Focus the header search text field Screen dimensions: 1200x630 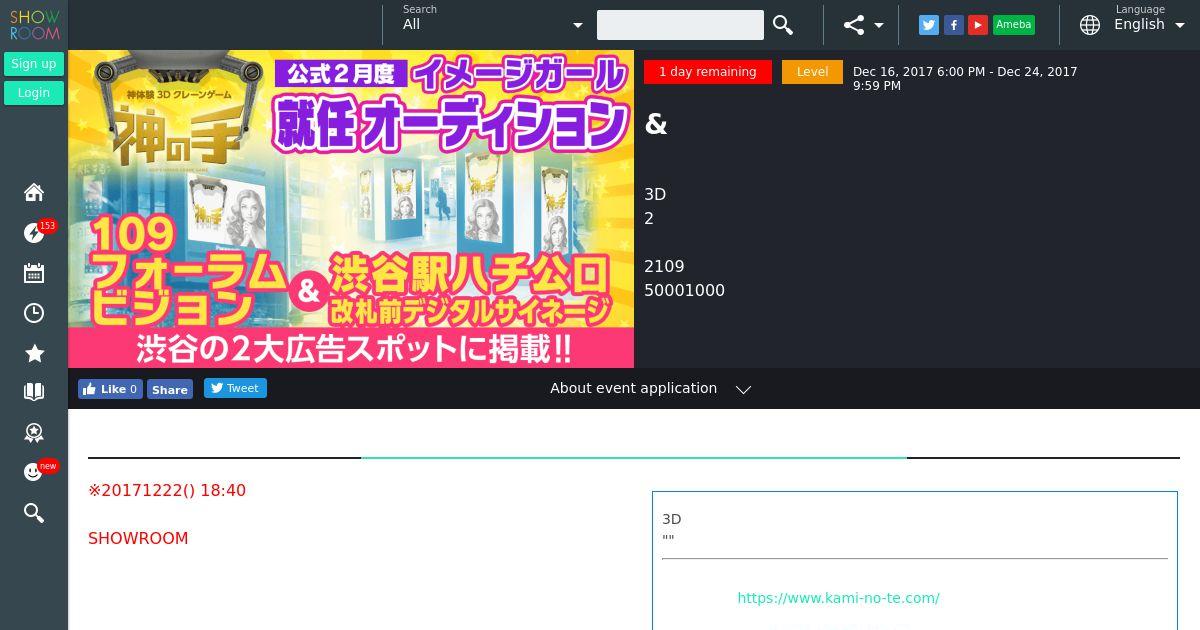(x=680, y=25)
